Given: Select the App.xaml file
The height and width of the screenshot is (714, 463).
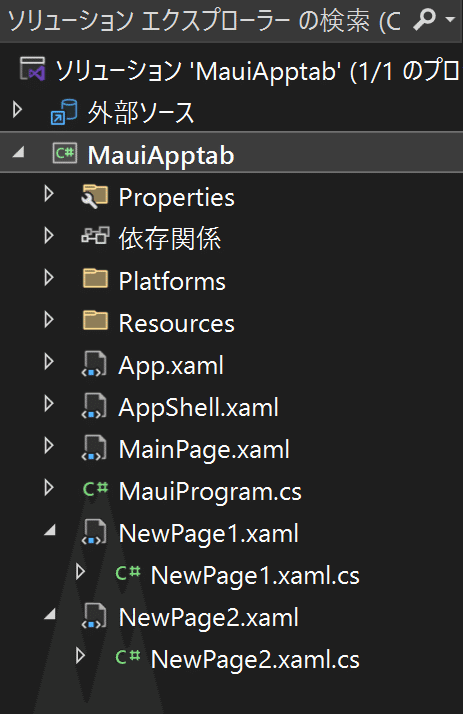Looking at the screenshot, I should [171, 366].
